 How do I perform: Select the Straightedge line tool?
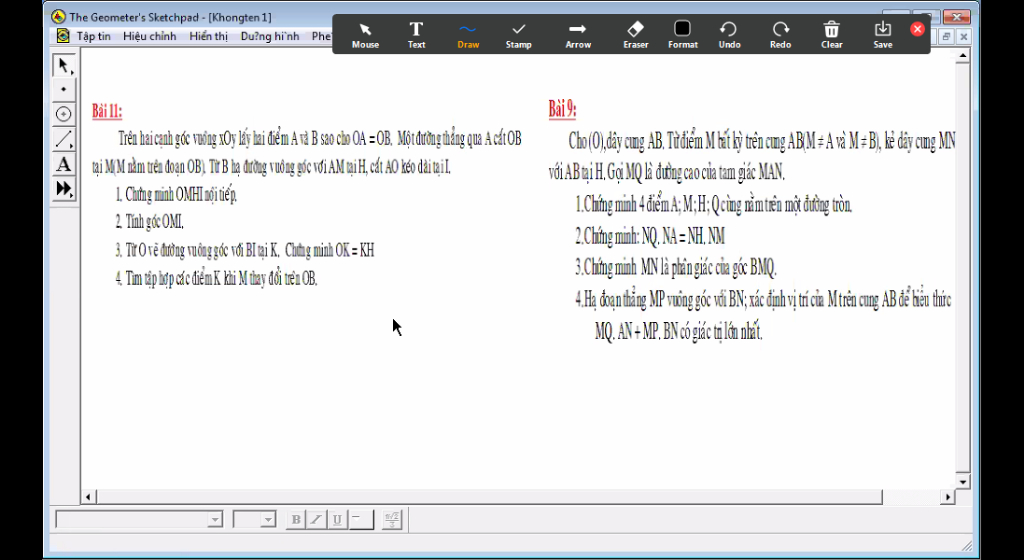[x=63, y=139]
